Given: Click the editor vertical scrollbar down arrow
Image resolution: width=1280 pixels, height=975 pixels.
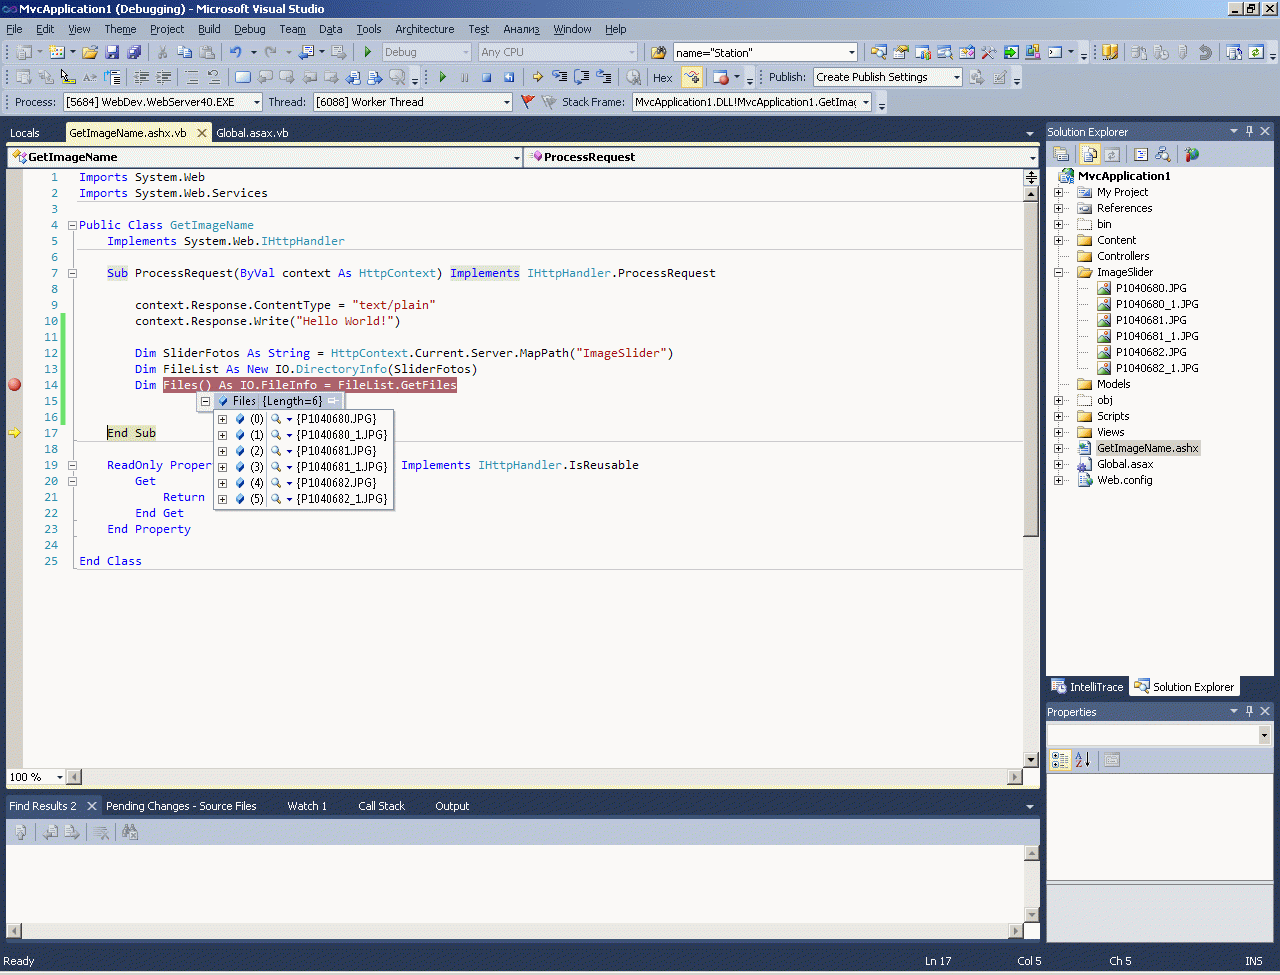Looking at the screenshot, I should (1031, 760).
